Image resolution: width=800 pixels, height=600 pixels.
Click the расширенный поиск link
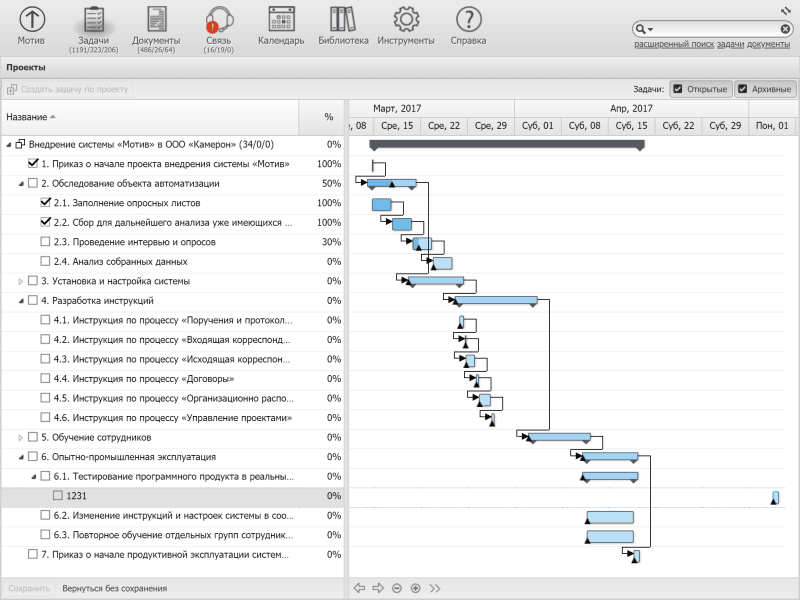tap(672, 44)
